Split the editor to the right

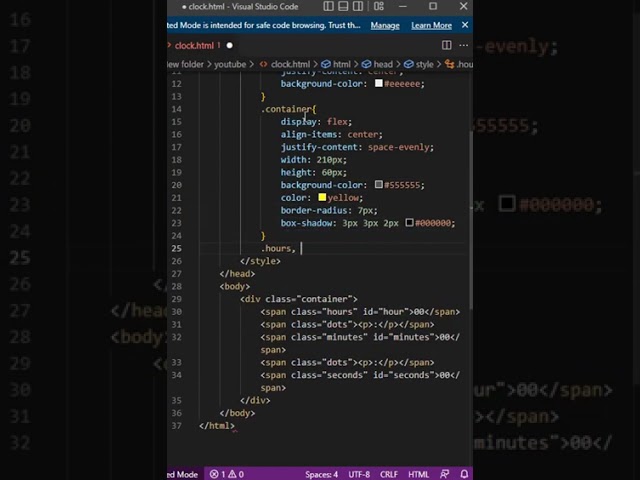click(x=447, y=45)
